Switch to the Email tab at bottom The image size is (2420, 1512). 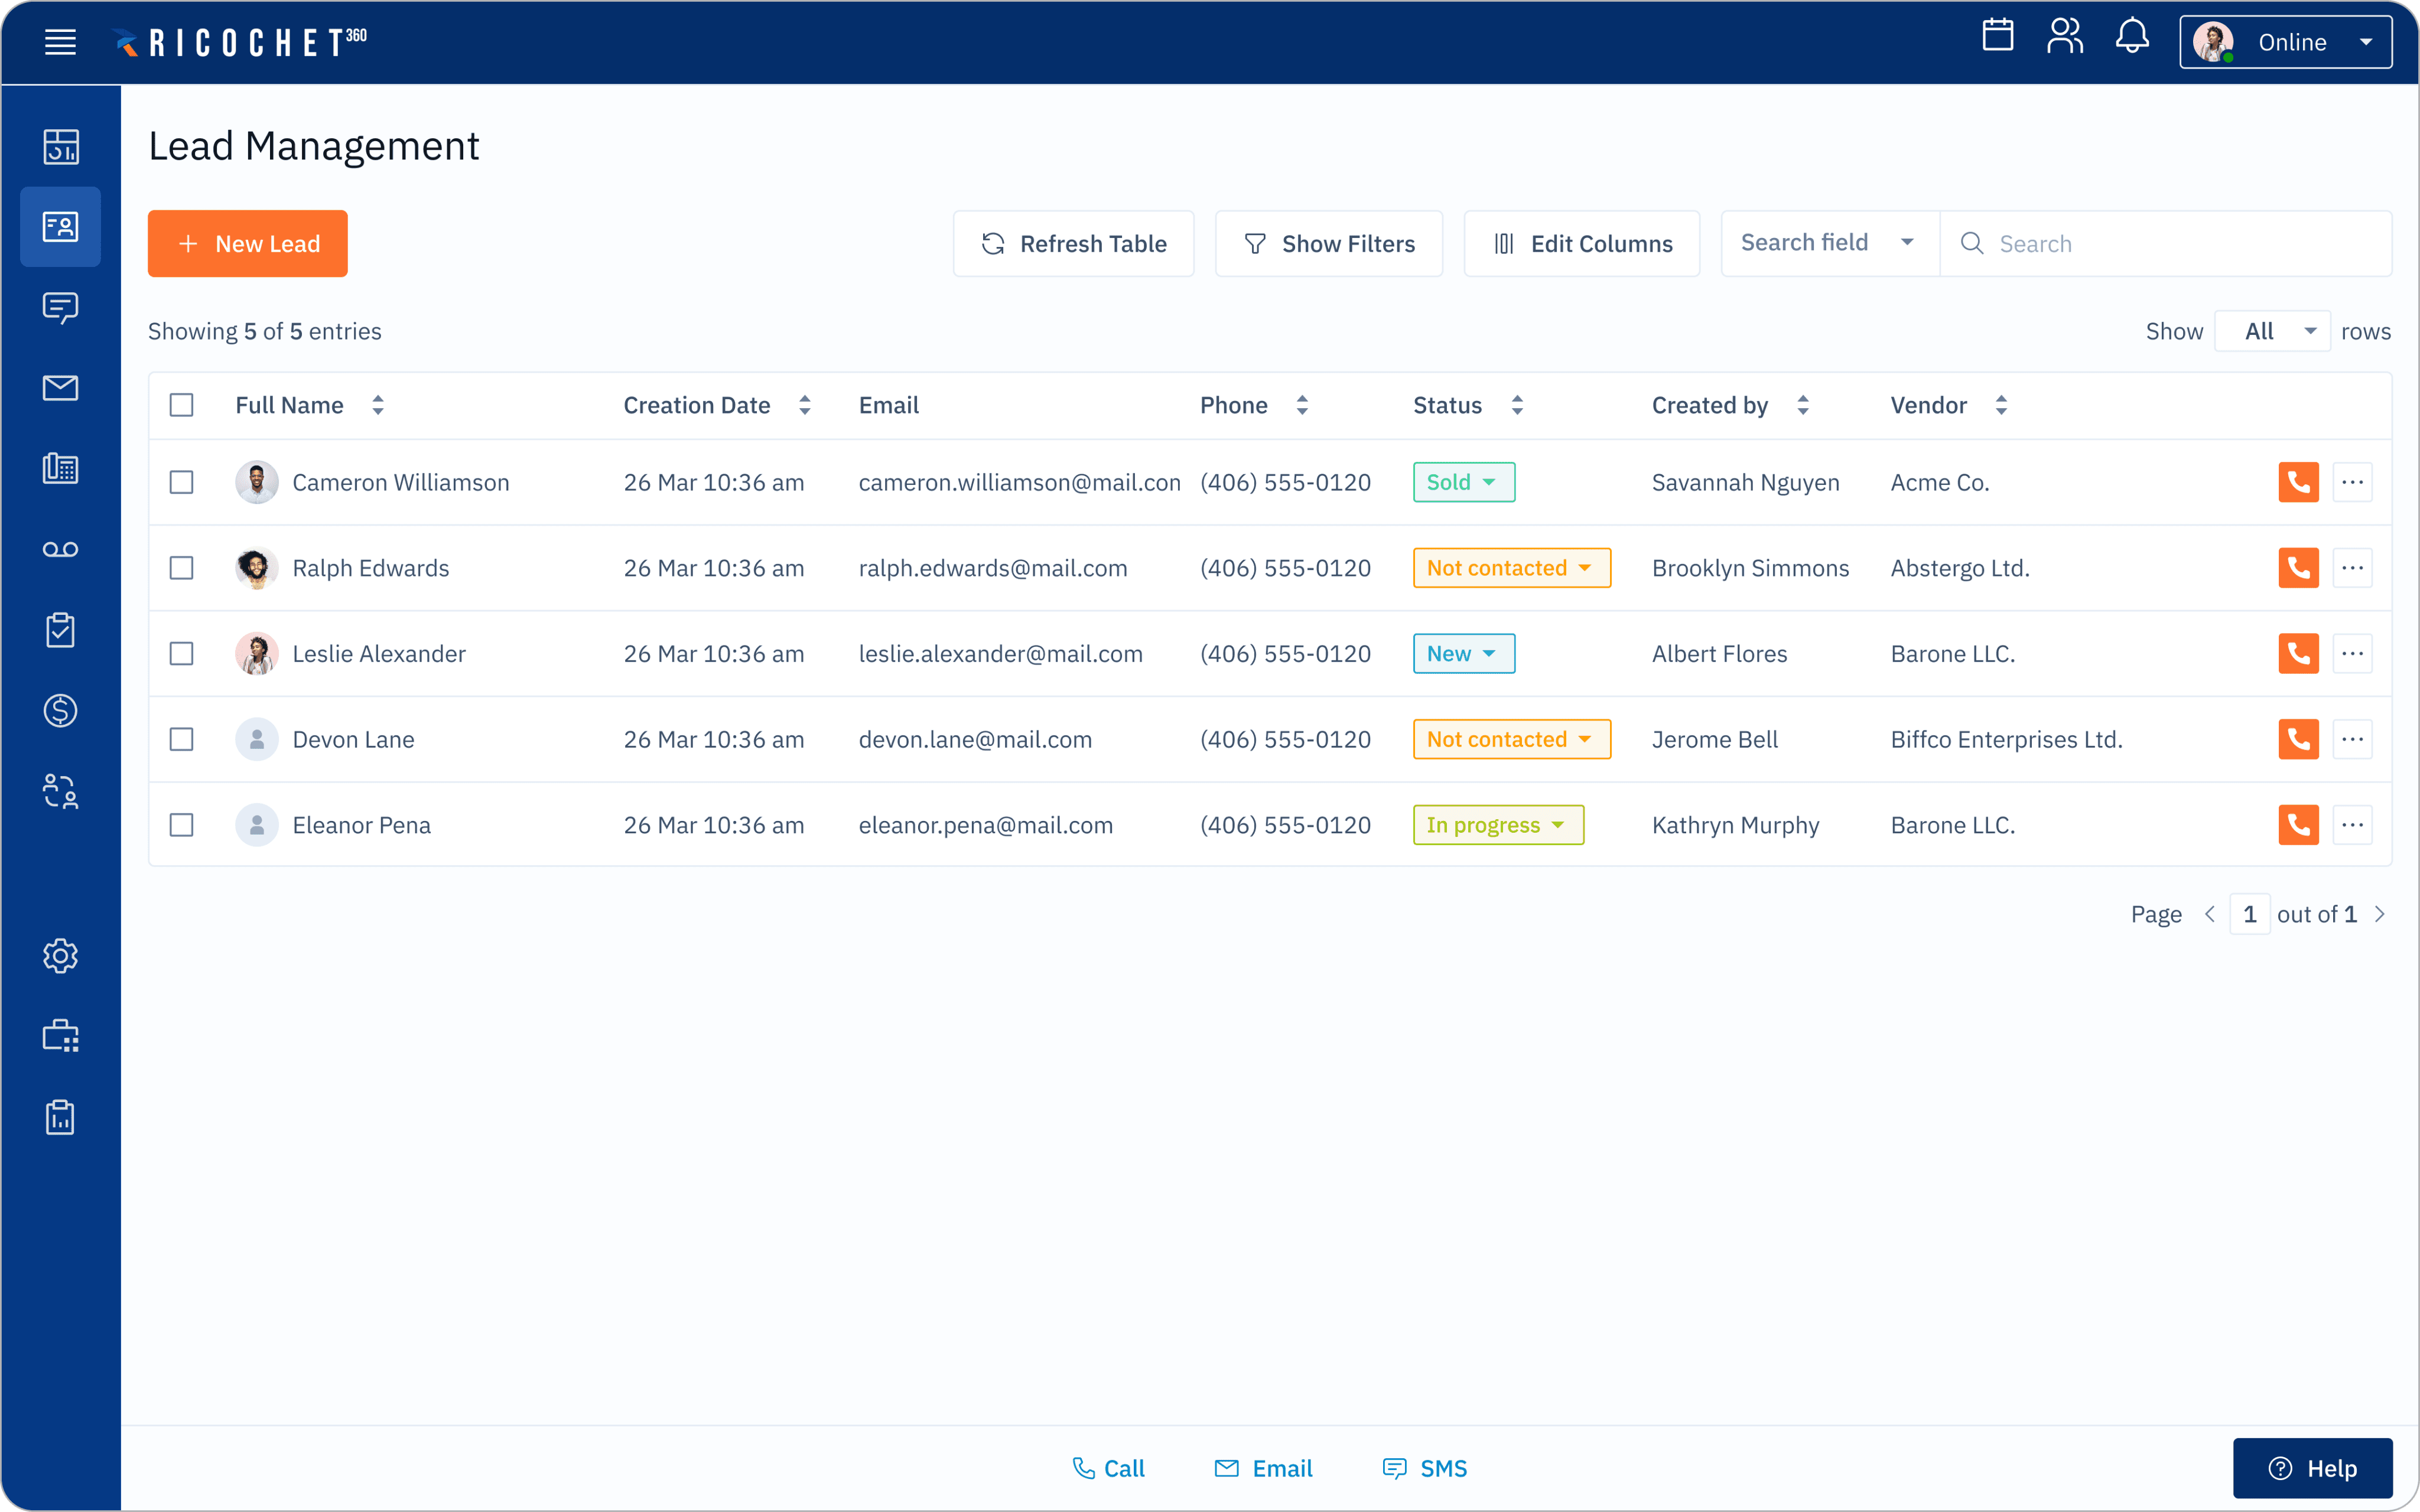pos(1263,1468)
